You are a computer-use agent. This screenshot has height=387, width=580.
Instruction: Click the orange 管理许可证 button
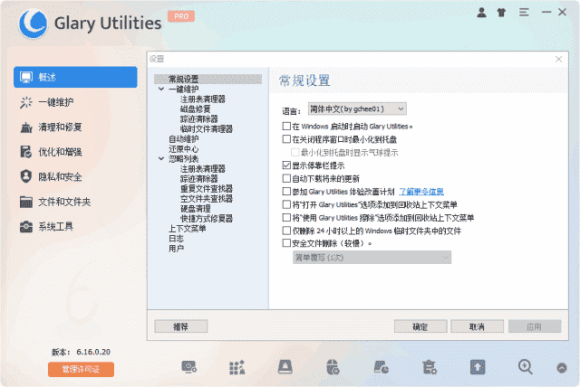(x=81, y=369)
